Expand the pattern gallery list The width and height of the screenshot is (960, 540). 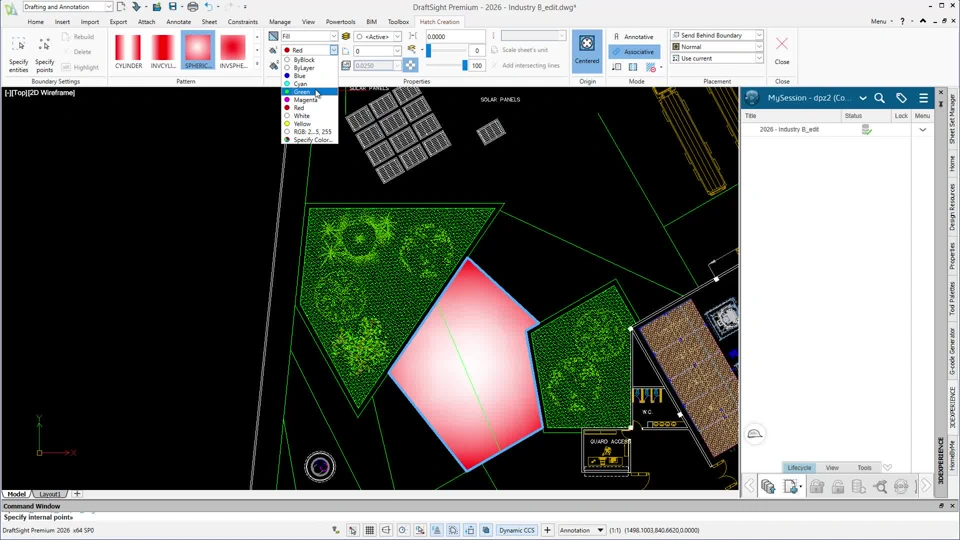(257, 65)
